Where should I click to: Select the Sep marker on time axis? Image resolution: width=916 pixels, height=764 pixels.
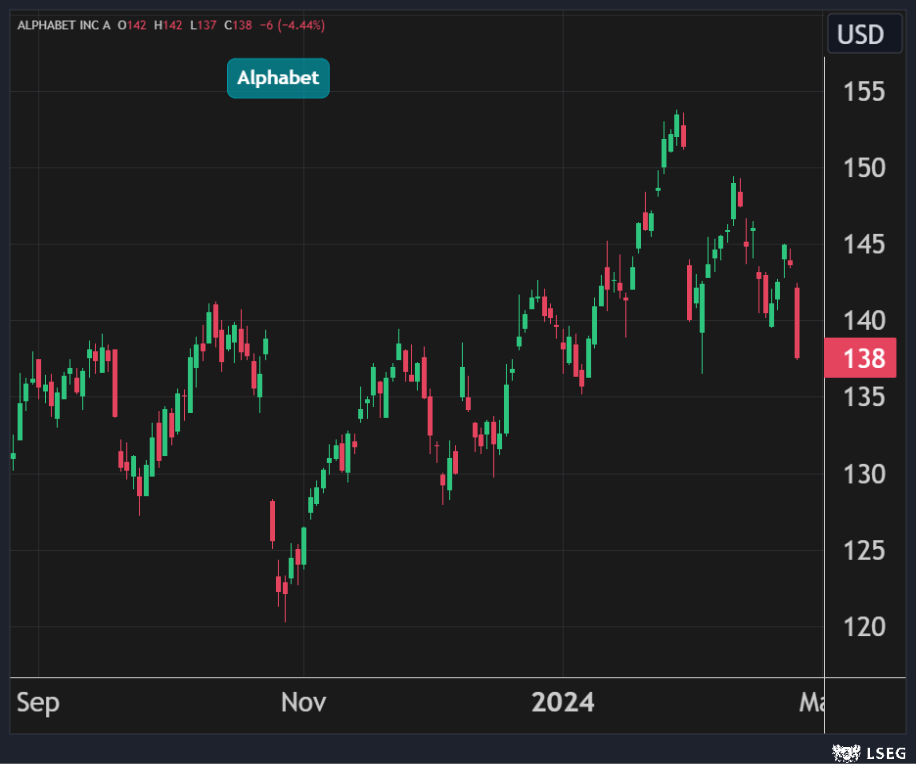[x=38, y=702]
